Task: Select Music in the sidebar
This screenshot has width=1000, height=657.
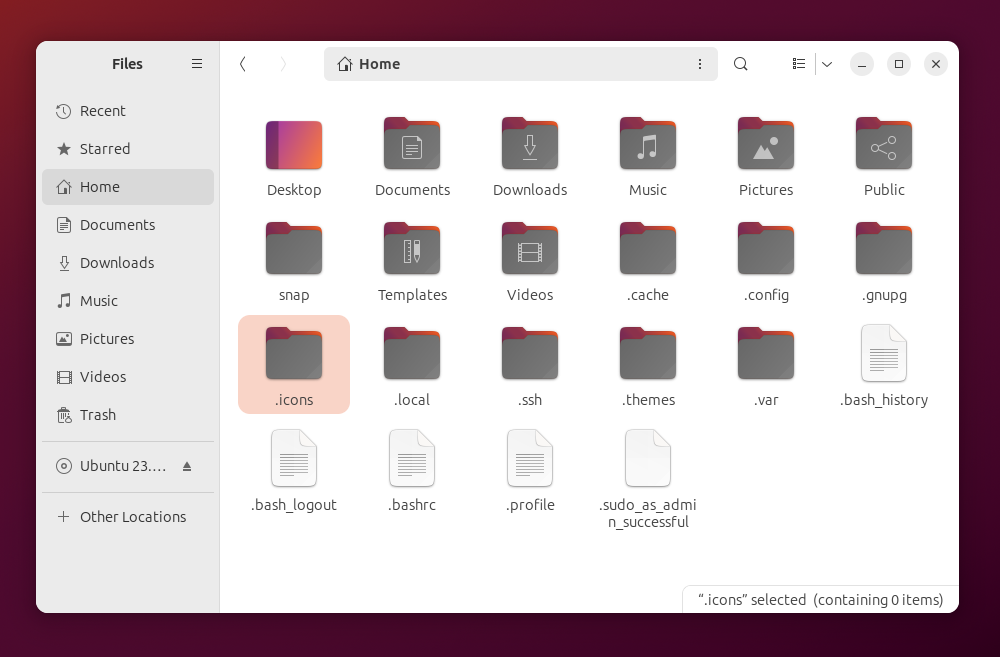Action: pyautogui.click(x=99, y=301)
